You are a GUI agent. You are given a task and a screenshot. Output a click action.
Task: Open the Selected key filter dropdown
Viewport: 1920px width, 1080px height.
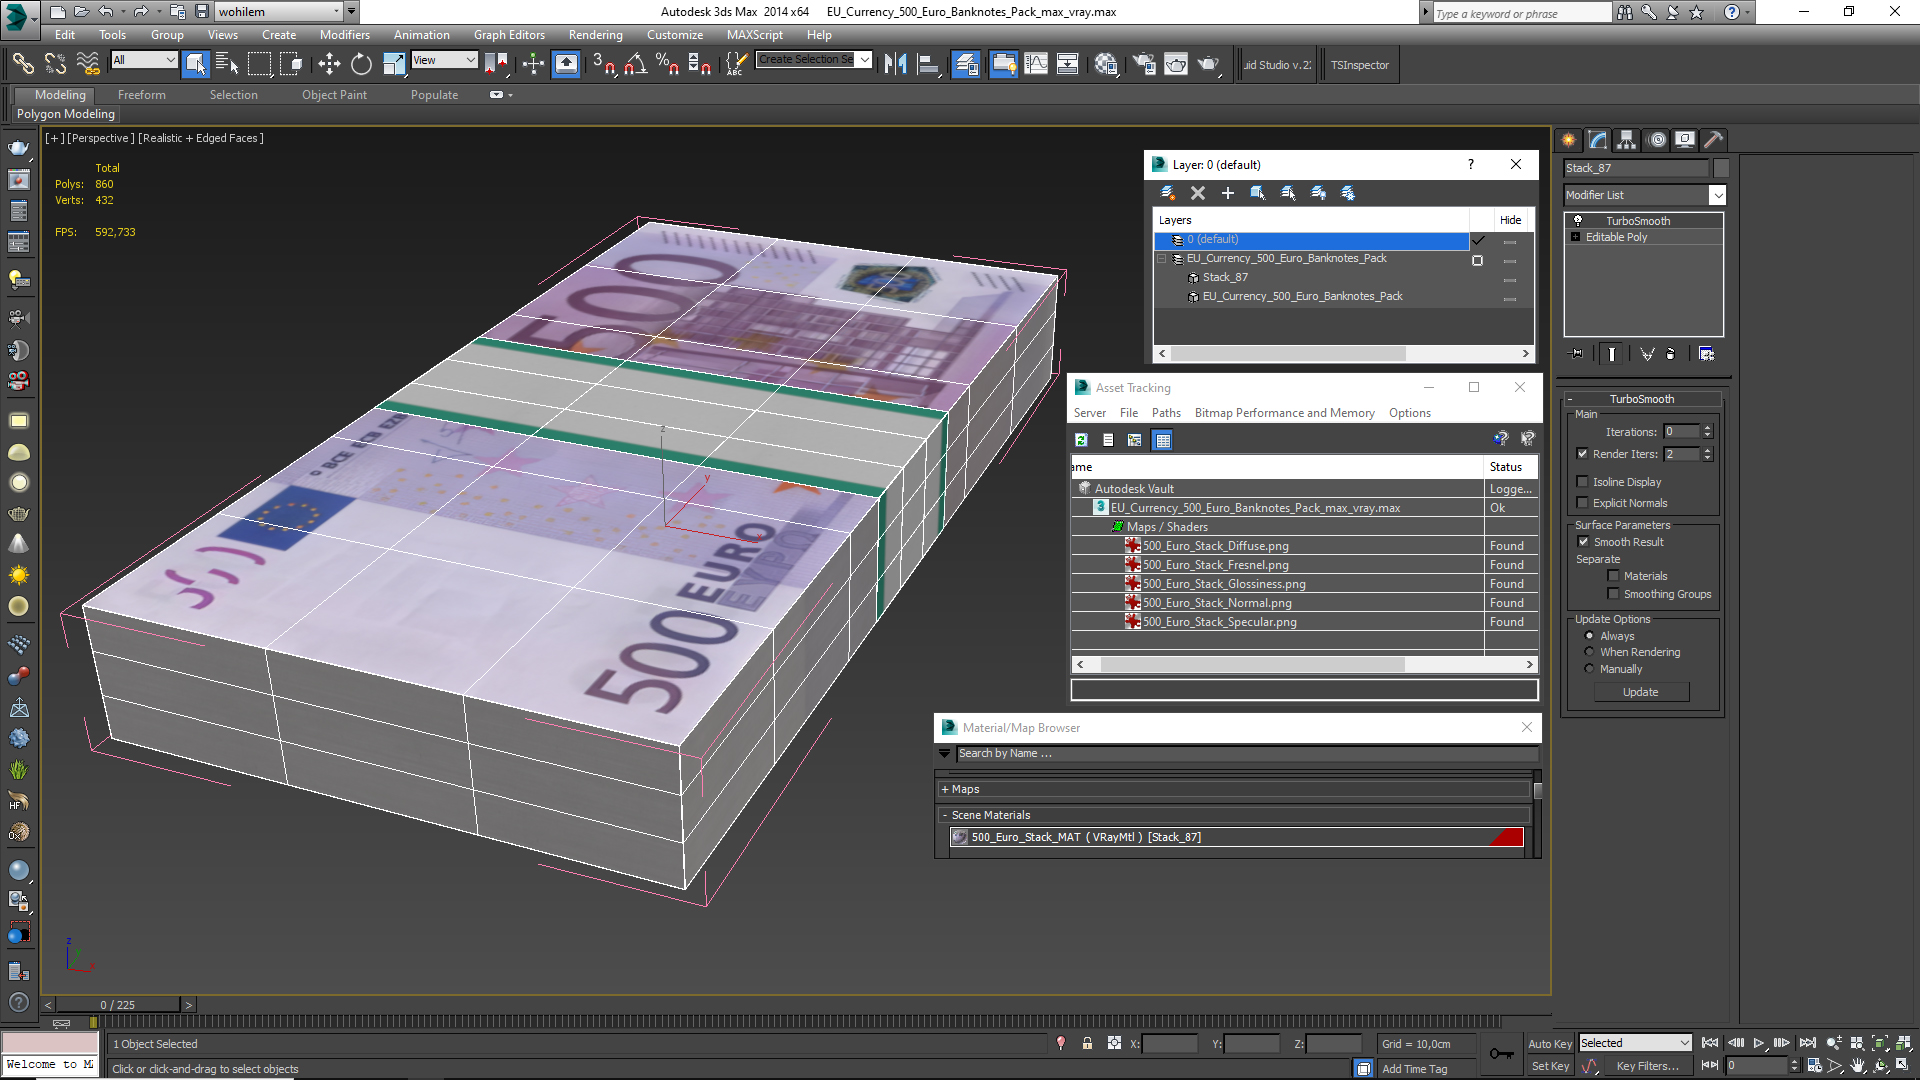click(x=1635, y=1043)
